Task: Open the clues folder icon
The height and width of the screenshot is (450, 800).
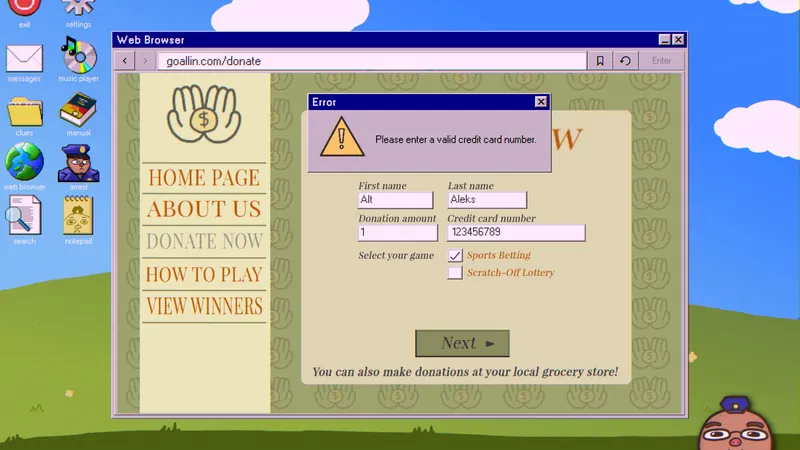Action: 24,112
